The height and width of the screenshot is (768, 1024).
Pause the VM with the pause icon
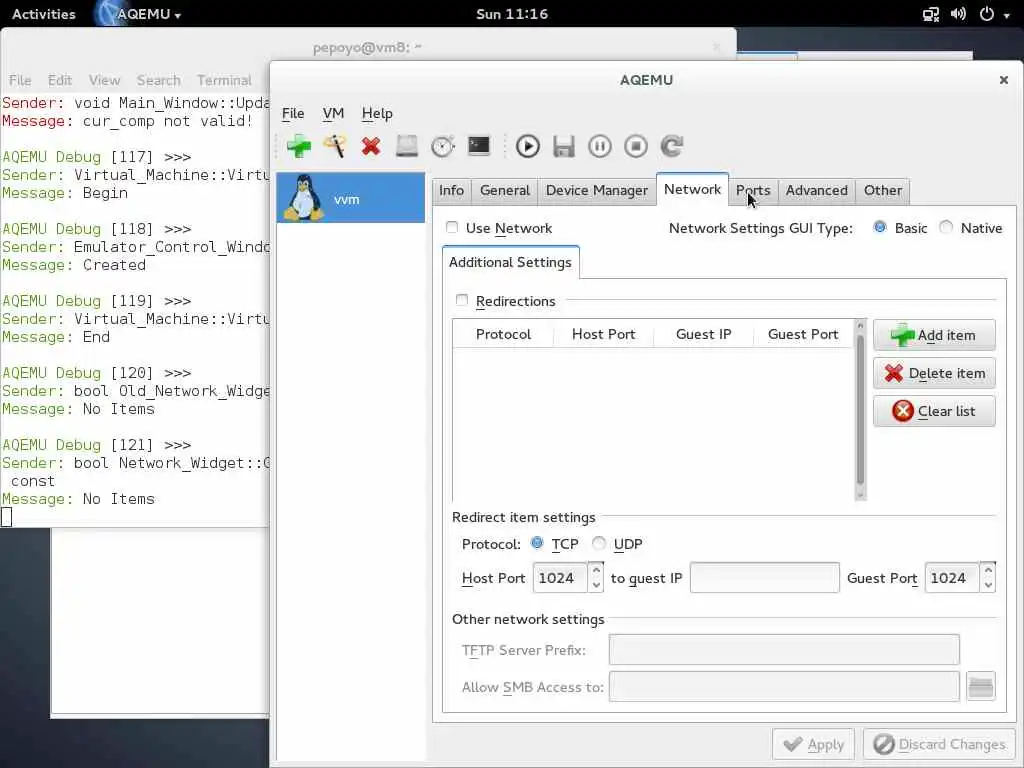(x=600, y=146)
